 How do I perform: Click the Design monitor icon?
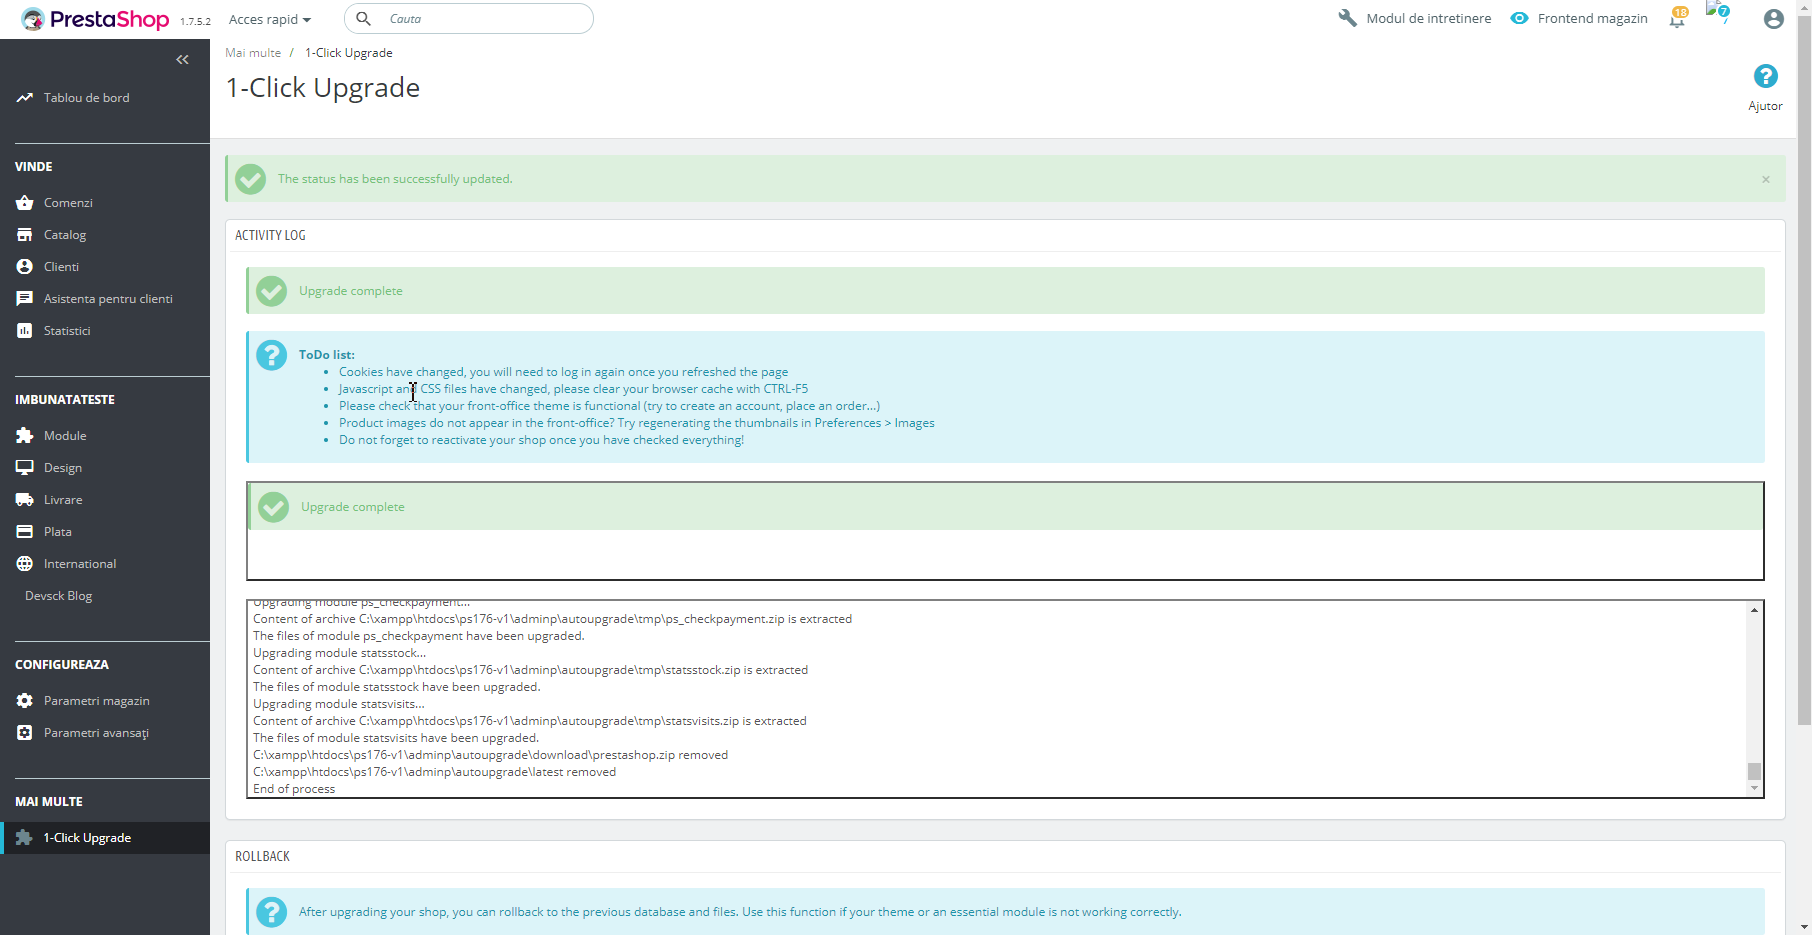tap(25, 468)
